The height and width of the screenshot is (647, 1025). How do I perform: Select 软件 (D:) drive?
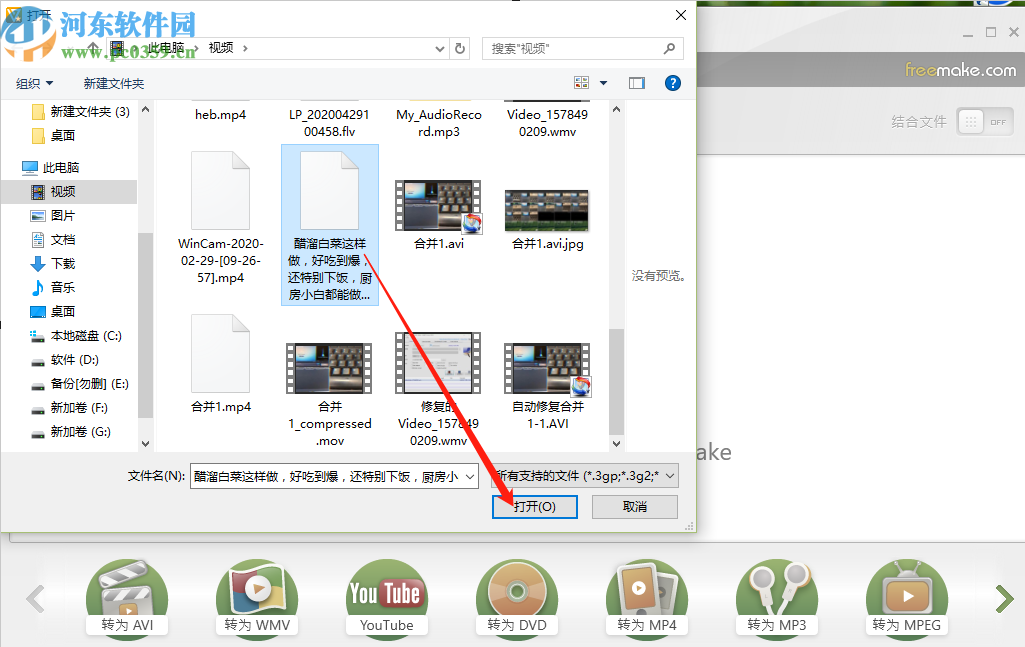pyautogui.click(x=65, y=360)
